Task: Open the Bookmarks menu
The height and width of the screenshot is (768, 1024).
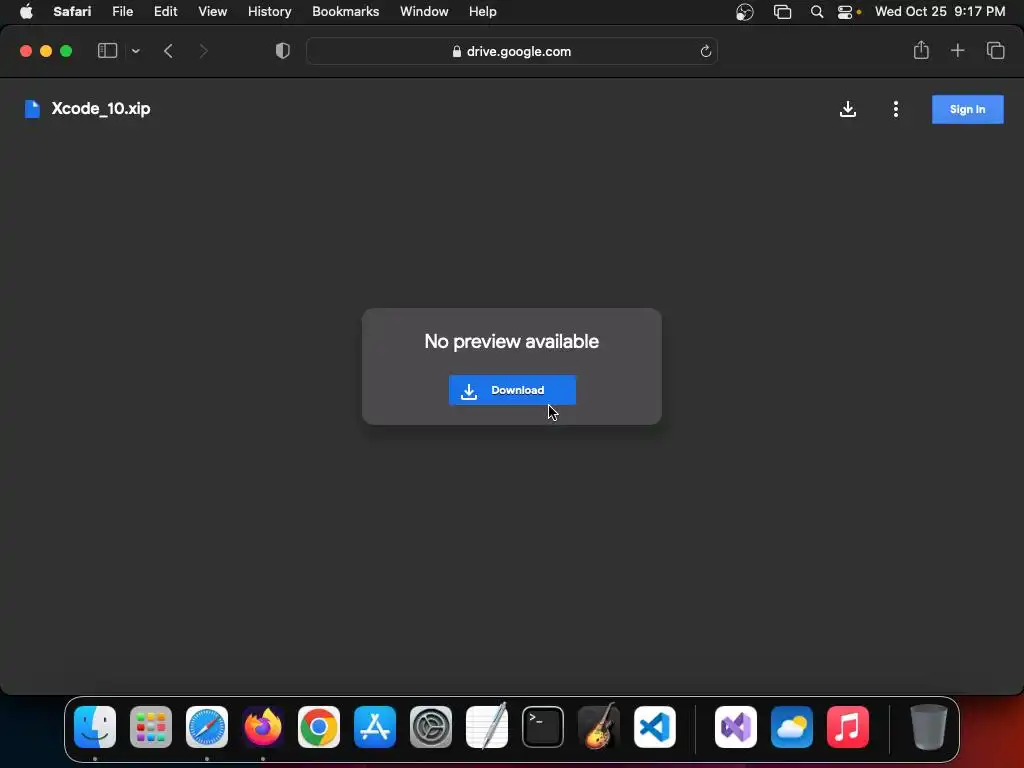Action: (x=345, y=12)
